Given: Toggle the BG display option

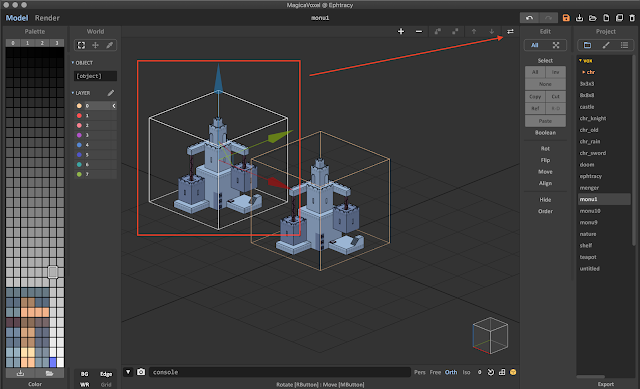Looking at the screenshot, I should point(84,374).
